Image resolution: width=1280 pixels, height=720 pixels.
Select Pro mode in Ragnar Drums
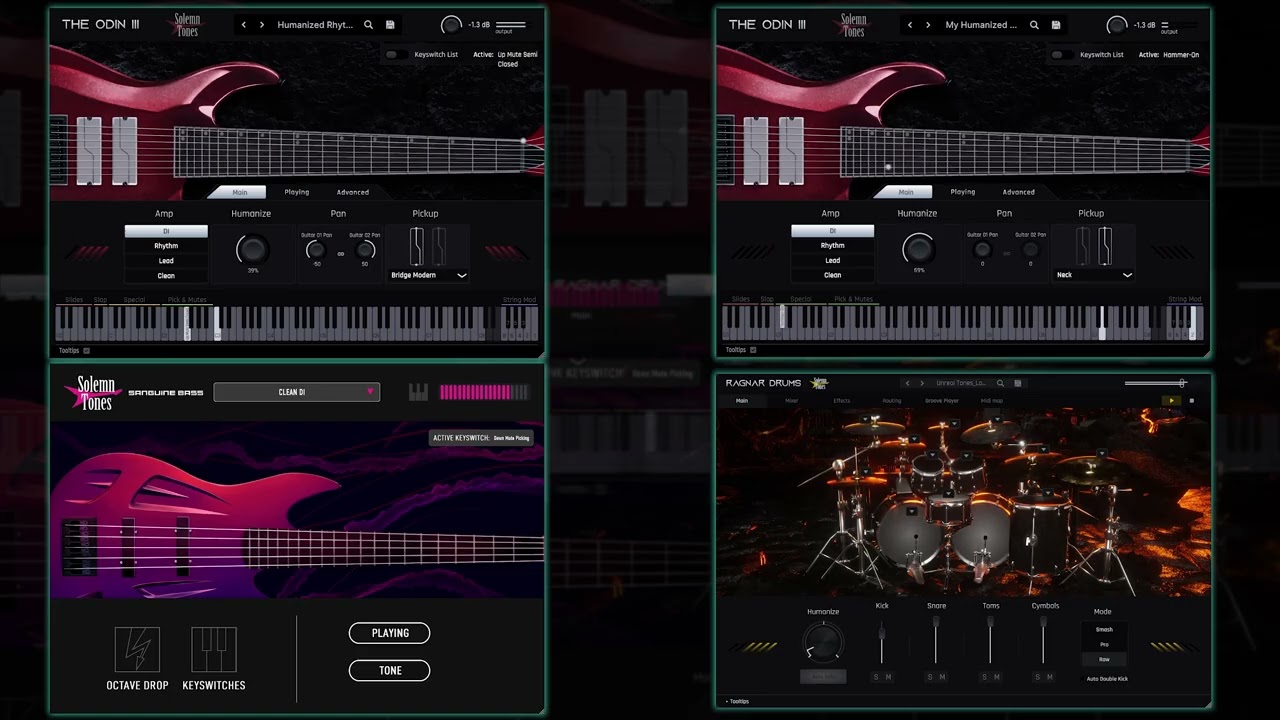coord(1104,644)
